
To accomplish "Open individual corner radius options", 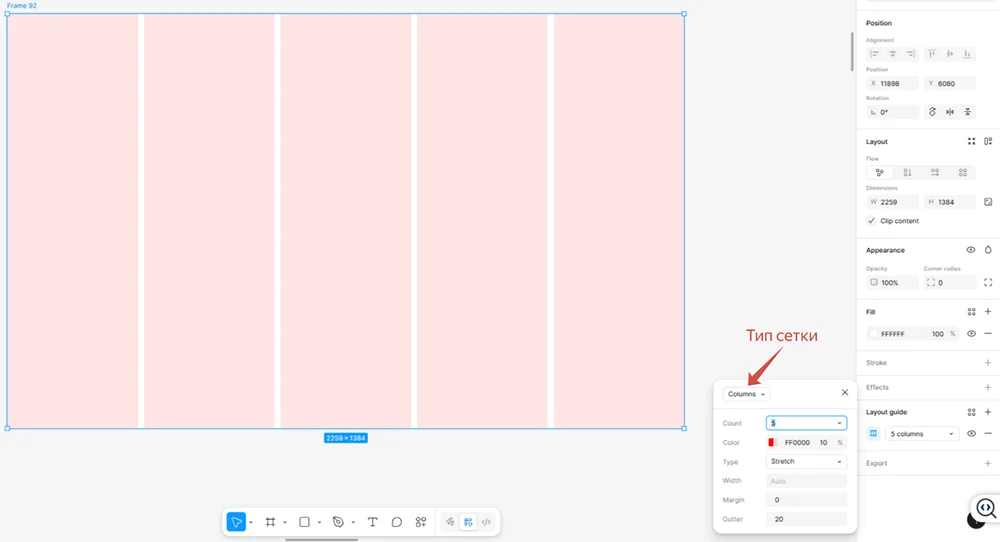I will pyautogui.click(x=988, y=282).
